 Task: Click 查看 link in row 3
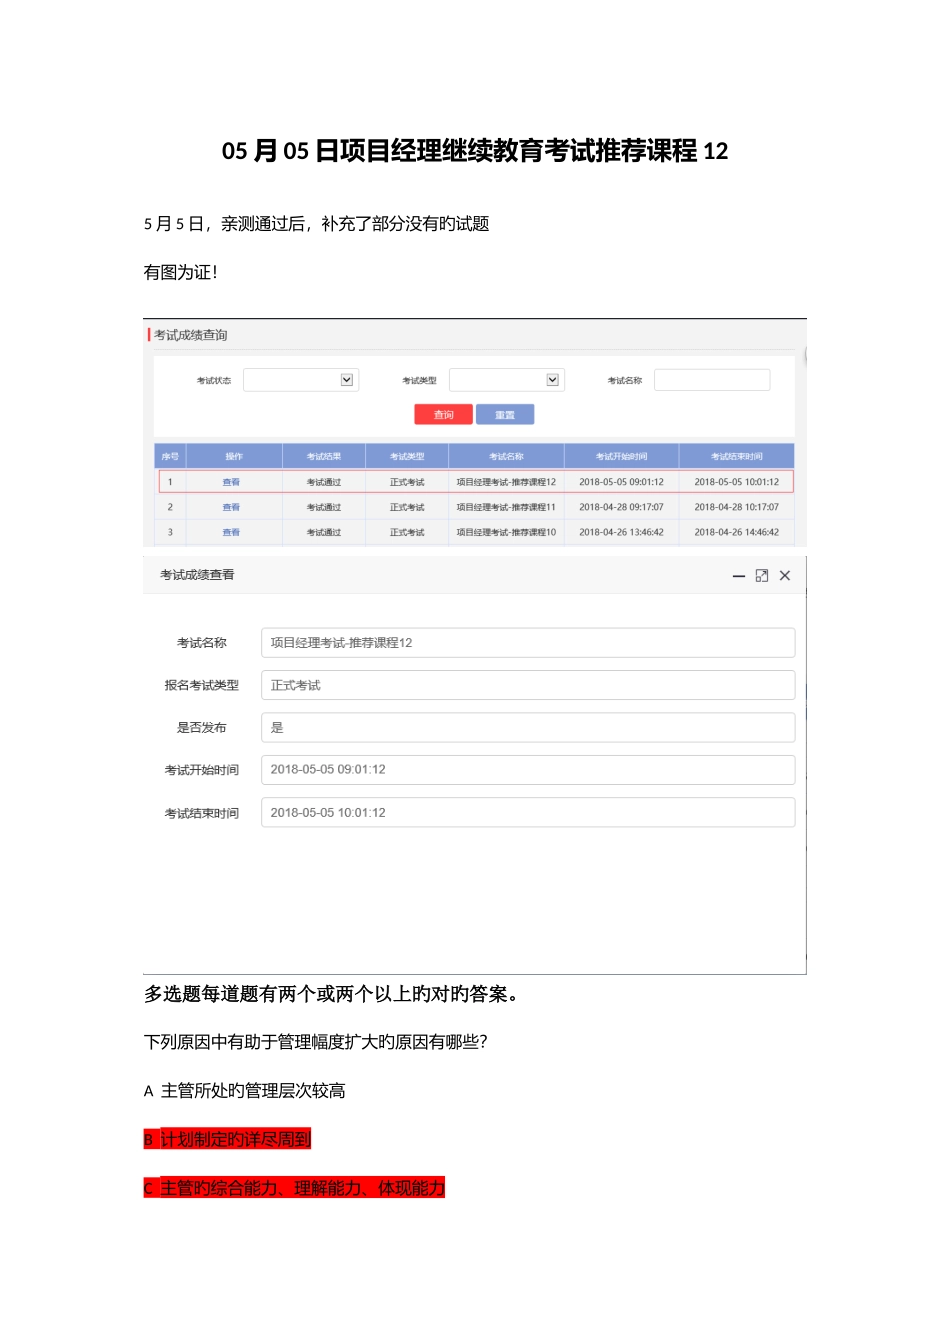point(231,532)
